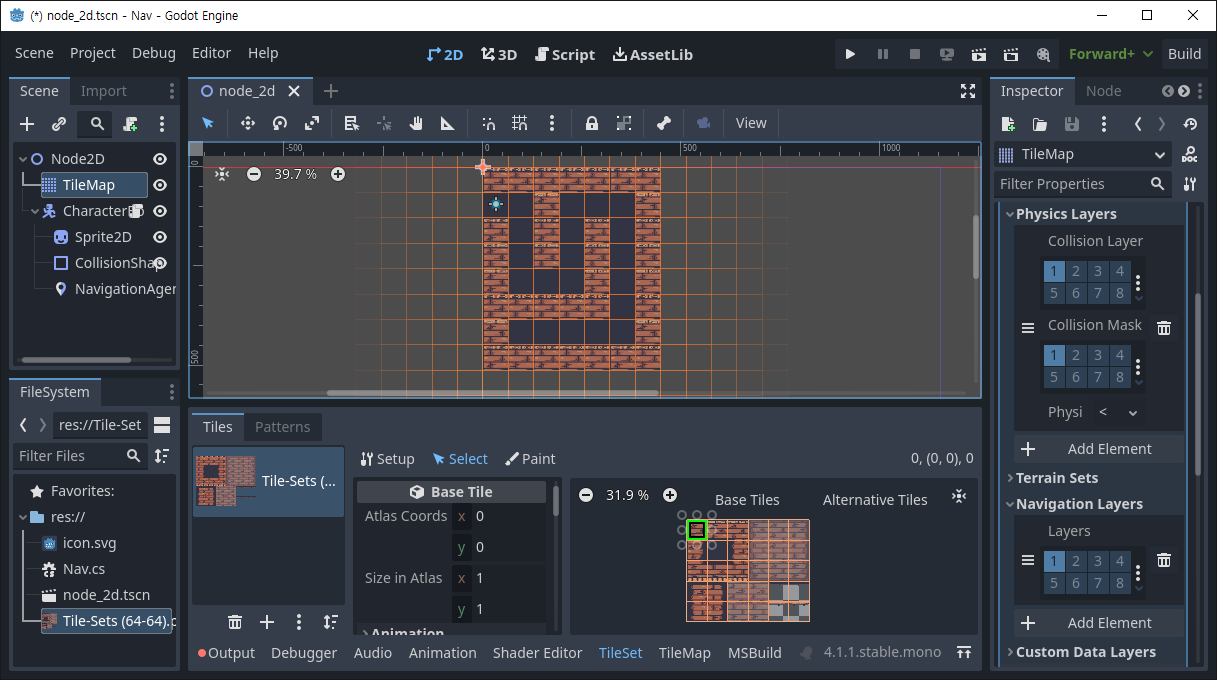
Task: Switch to the Node tab
Action: (x=1103, y=91)
